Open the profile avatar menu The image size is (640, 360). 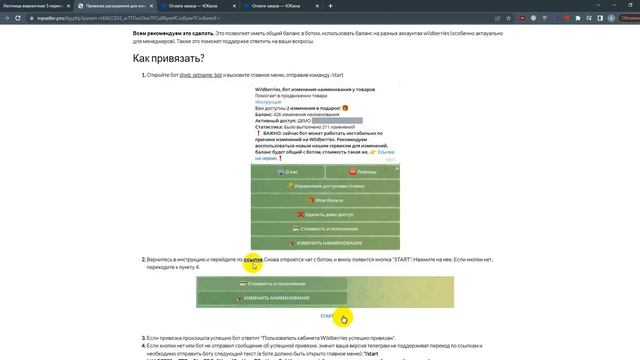[611, 18]
